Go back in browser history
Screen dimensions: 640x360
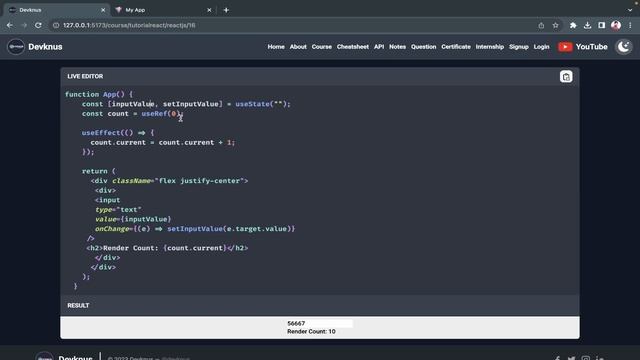10,25
